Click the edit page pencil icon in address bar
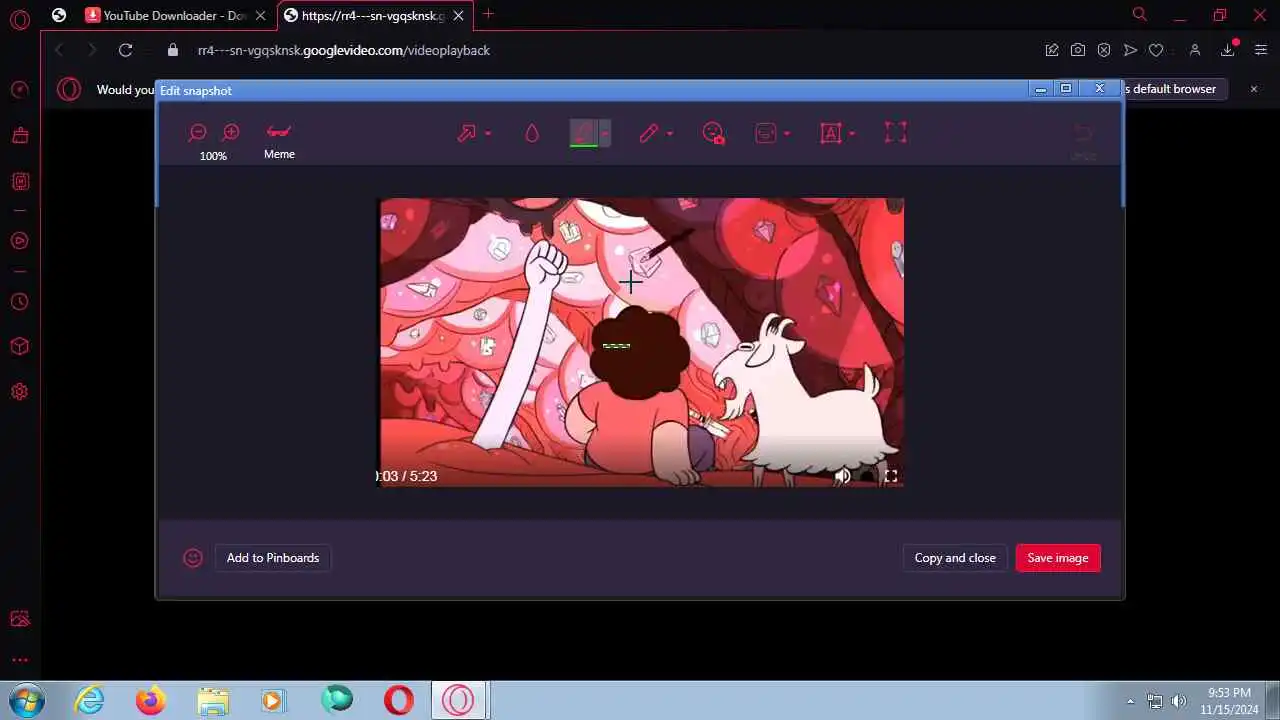Screen dimensions: 1280x720 click(1052, 50)
